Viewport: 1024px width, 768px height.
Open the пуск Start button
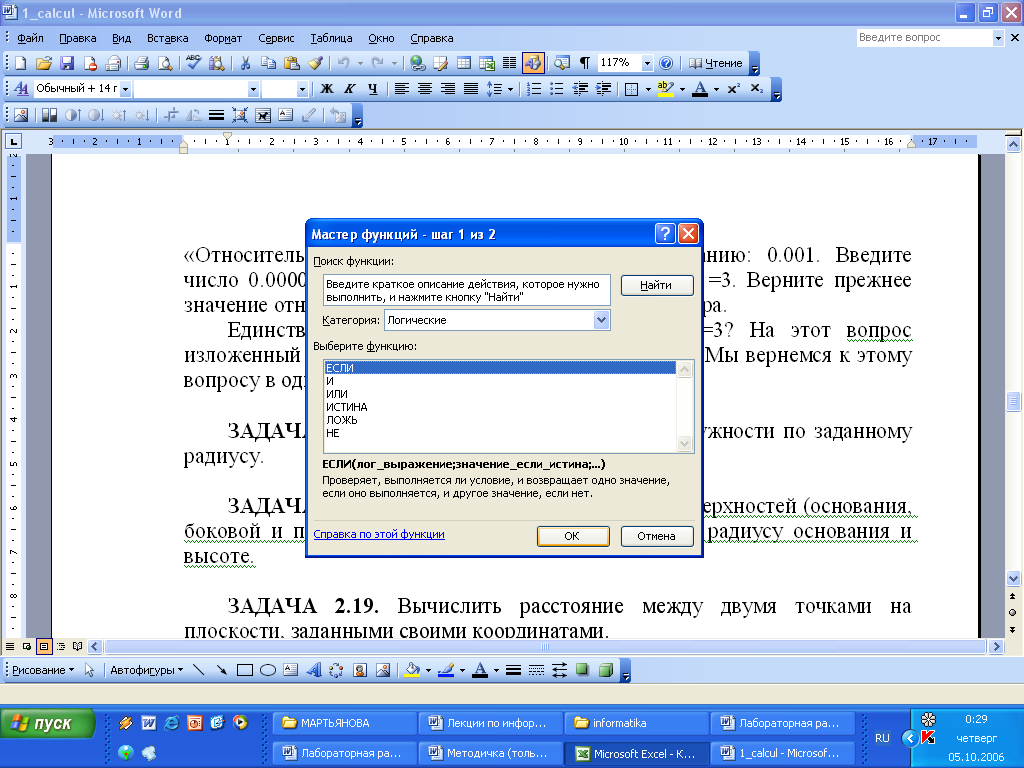[47, 724]
